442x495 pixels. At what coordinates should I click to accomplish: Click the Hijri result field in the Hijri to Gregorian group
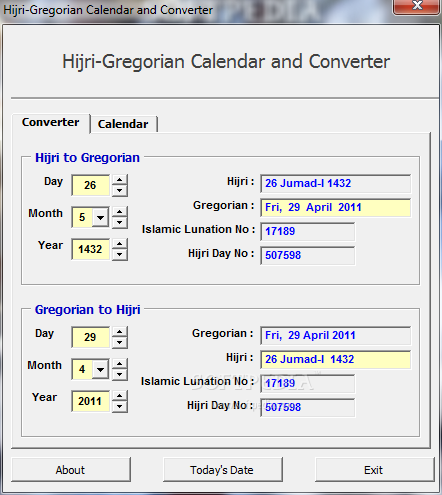[x=335, y=183]
